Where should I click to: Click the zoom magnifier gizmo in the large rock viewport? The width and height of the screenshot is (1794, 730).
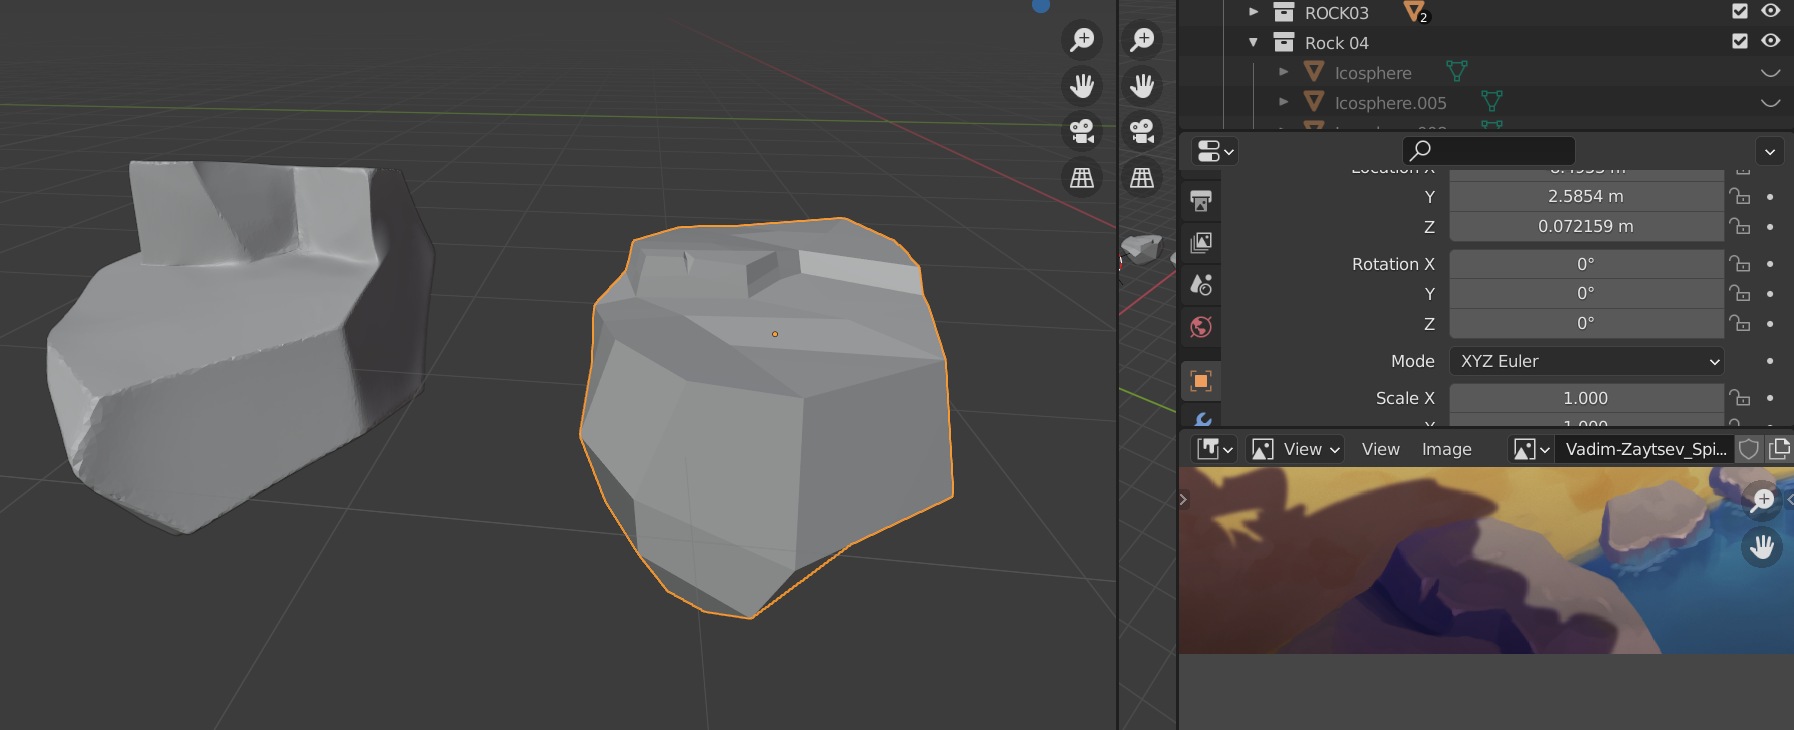coord(1082,40)
